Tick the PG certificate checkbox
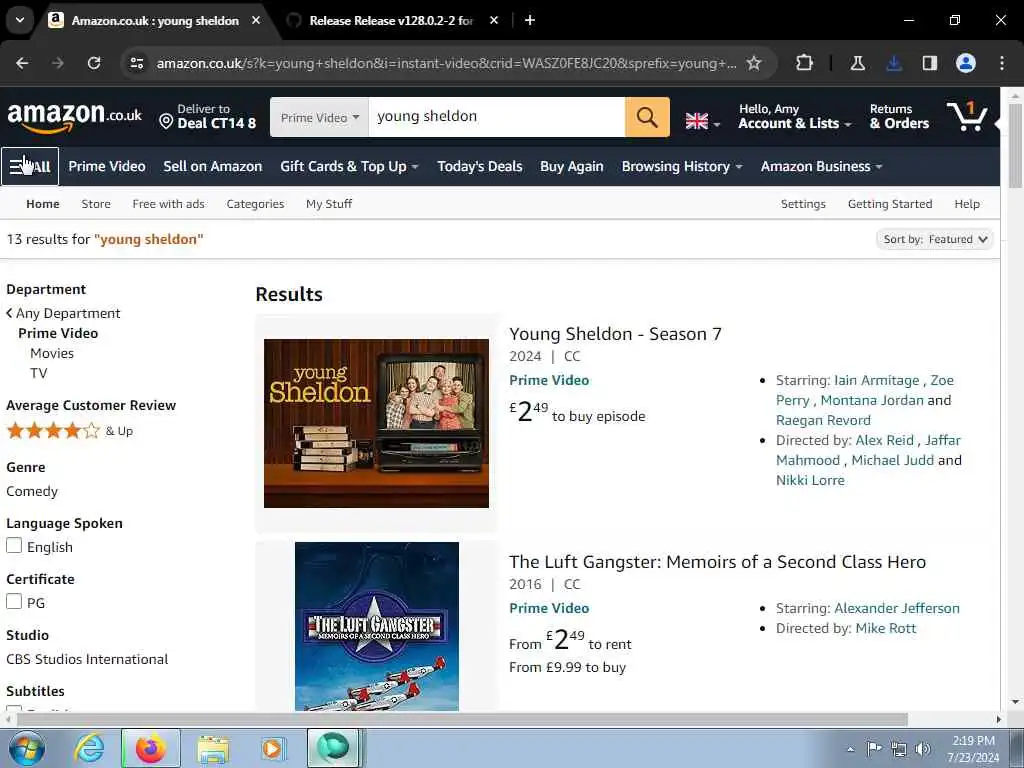Viewport: 1024px width, 768px height. coord(14,601)
